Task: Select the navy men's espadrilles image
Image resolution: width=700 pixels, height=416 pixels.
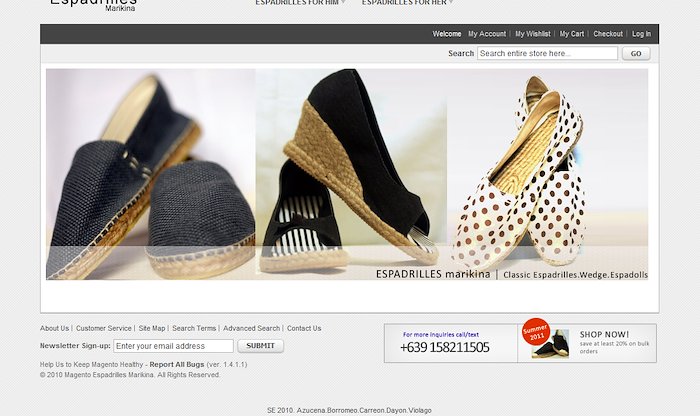Action: [x=151, y=174]
